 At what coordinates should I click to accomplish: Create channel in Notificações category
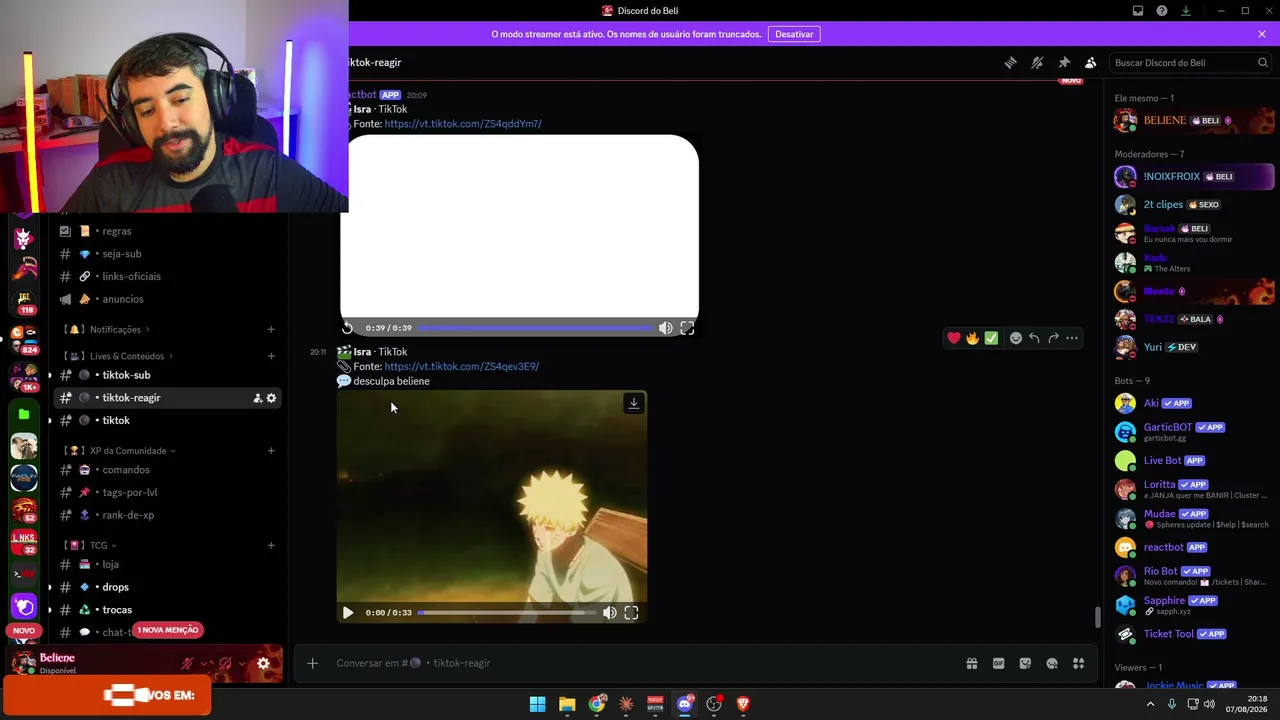click(271, 329)
